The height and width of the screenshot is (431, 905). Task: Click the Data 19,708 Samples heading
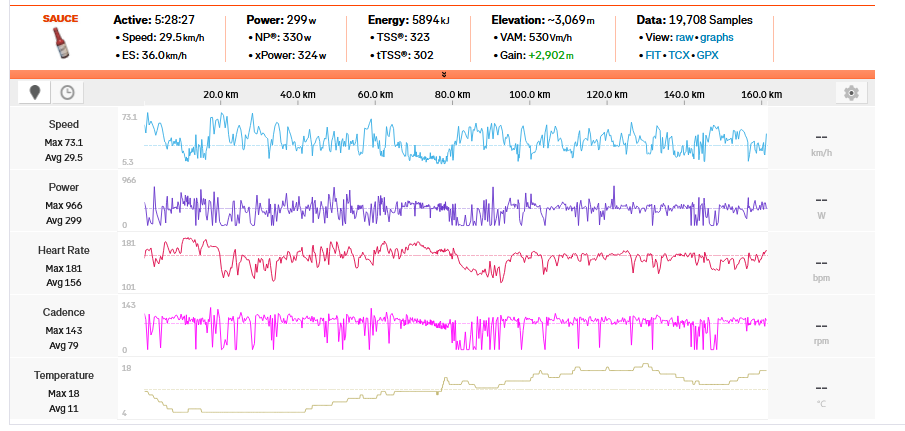pos(694,20)
